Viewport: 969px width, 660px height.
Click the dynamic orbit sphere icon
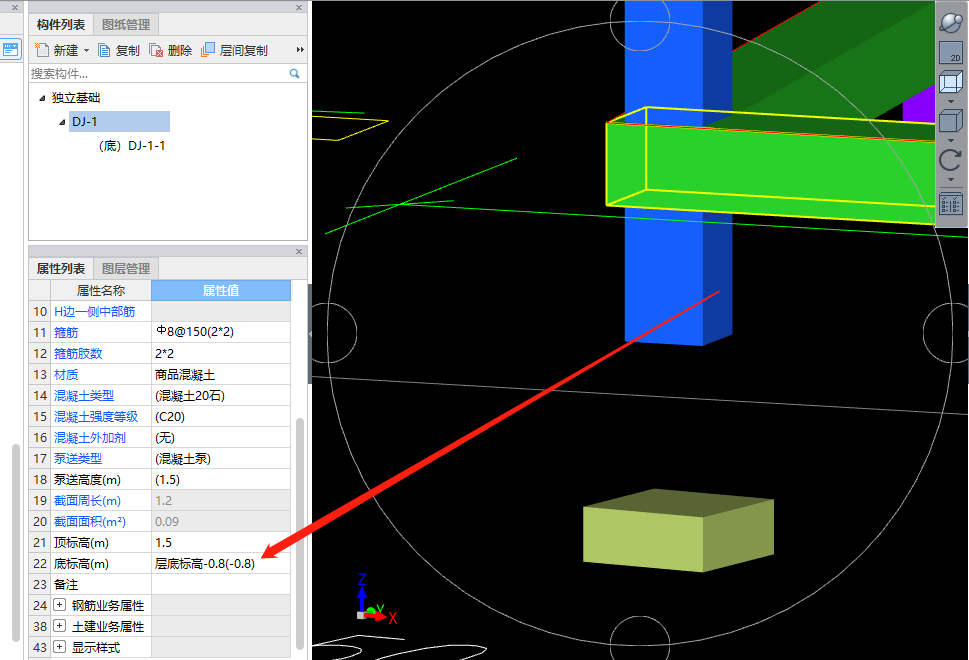pos(951,22)
